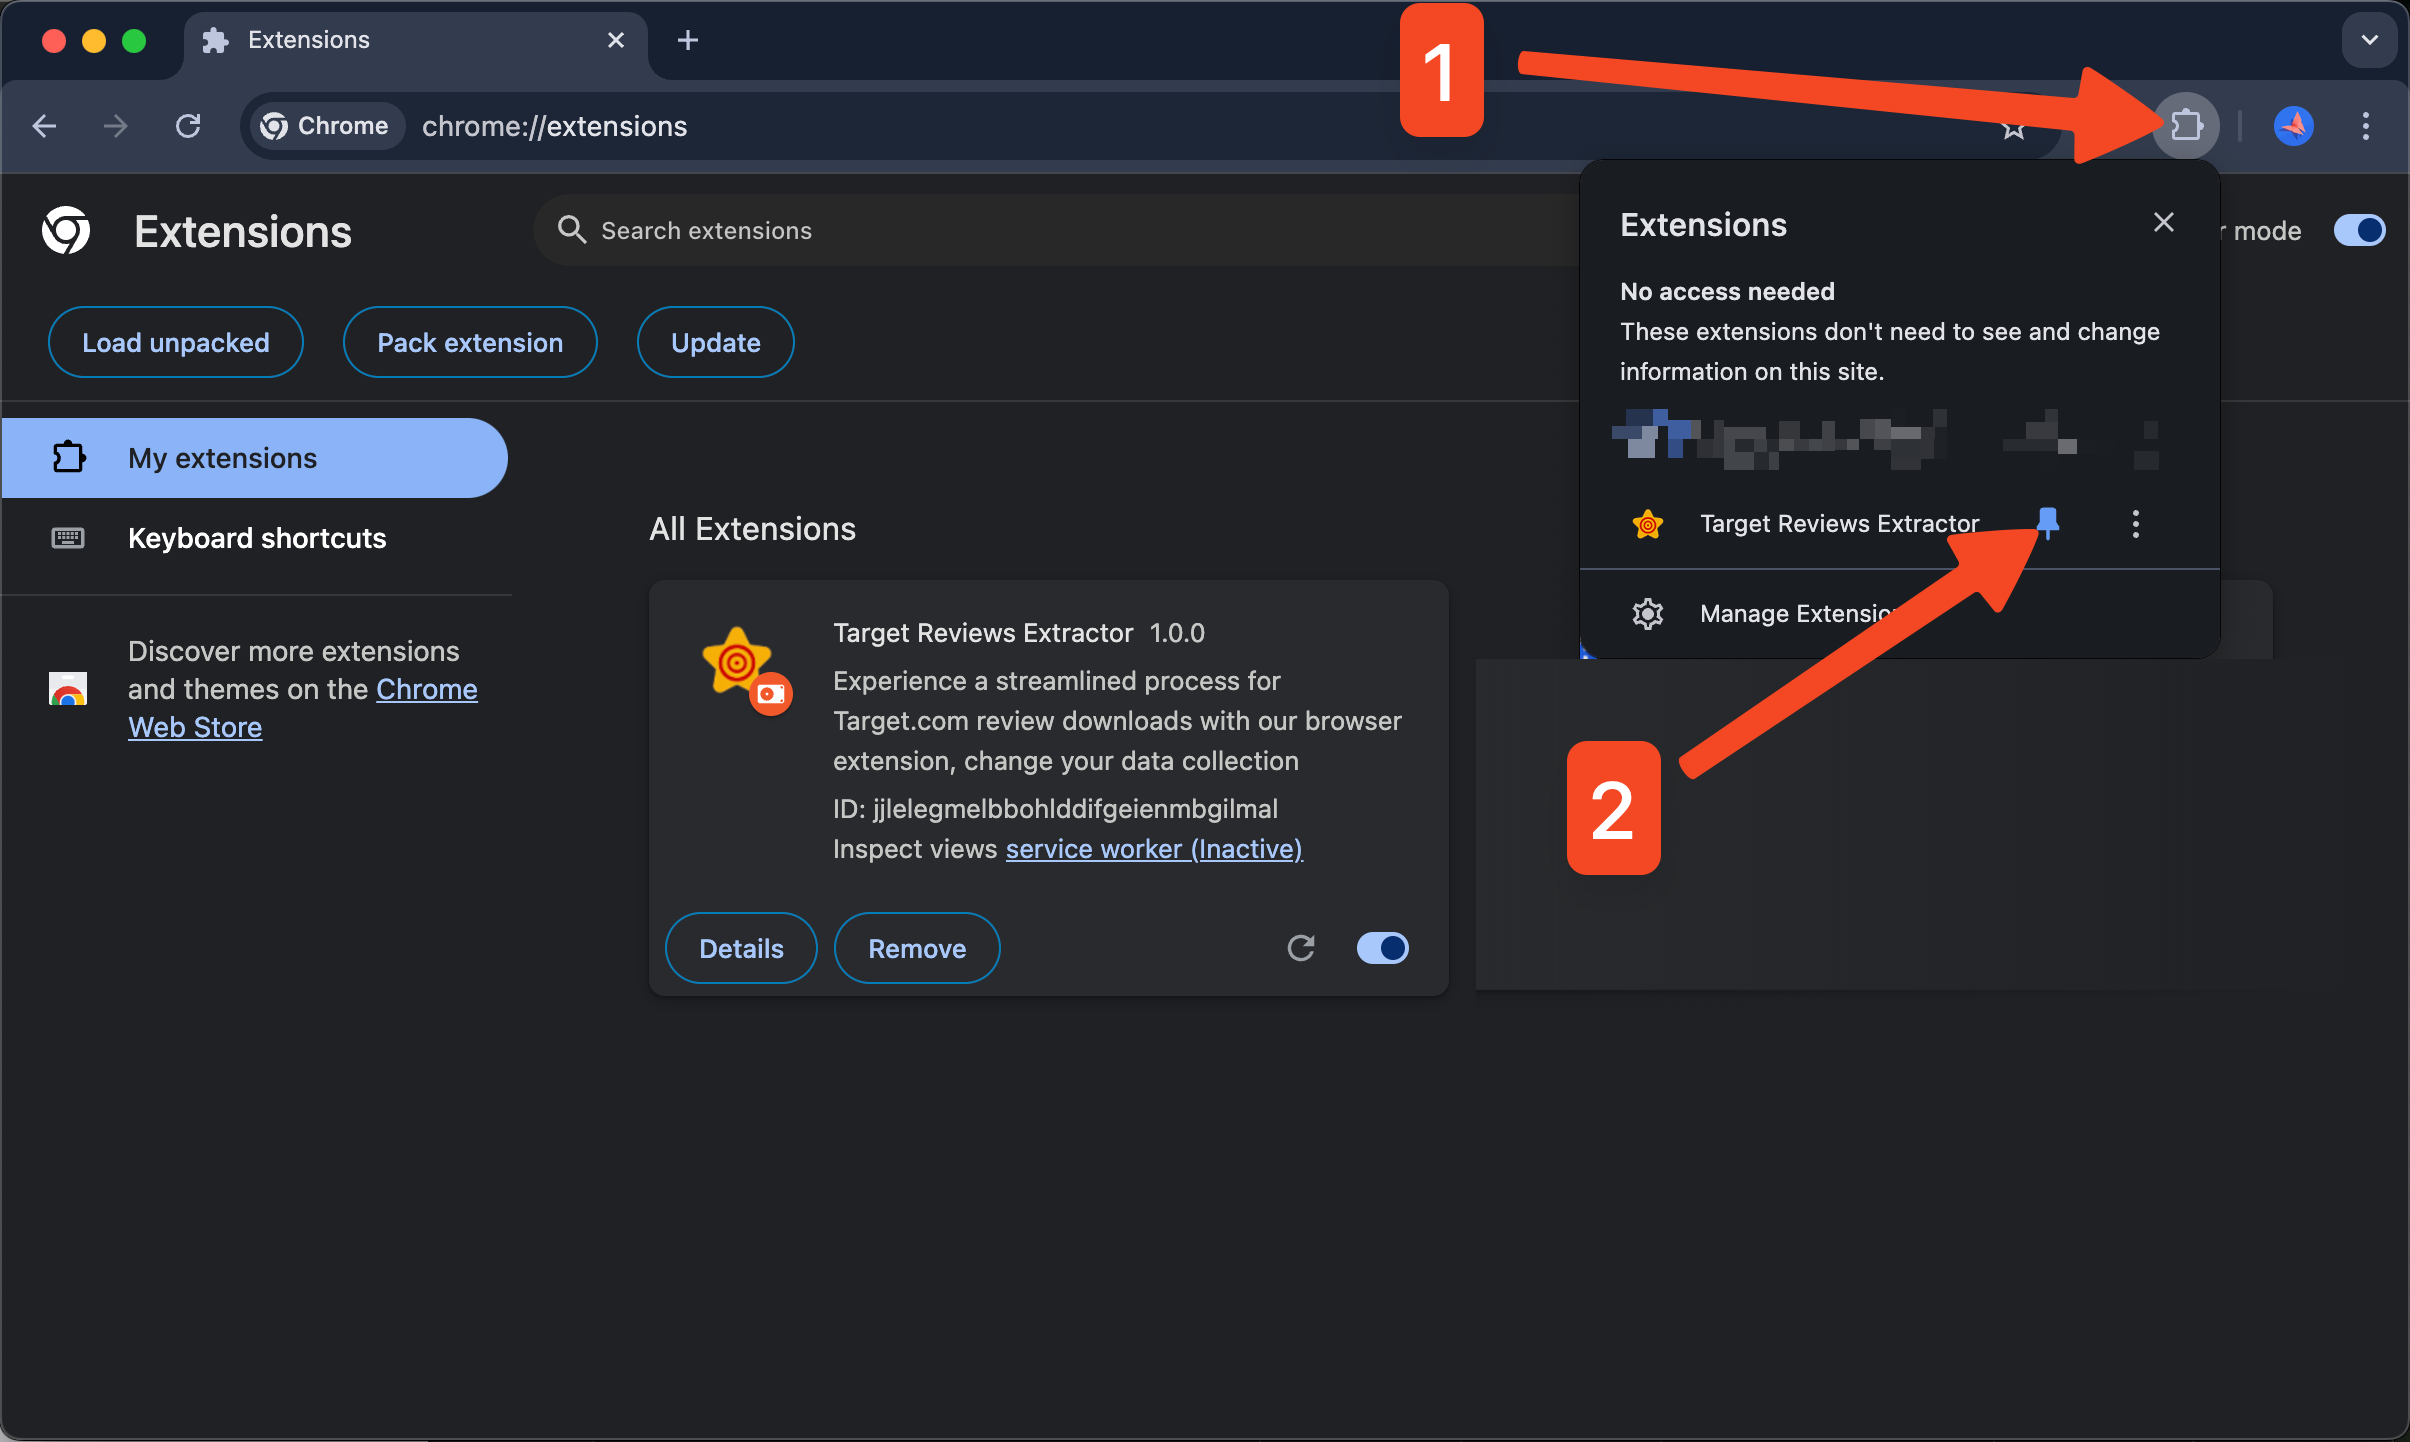The height and width of the screenshot is (1442, 2410).
Task: Disable the Target Reviews Extractor toggle
Action: click(x=1383, y=948)
